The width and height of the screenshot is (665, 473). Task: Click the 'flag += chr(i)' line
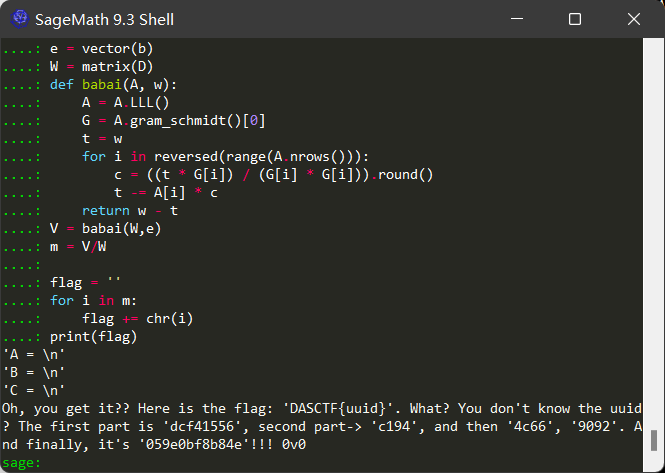click(137, 319)
